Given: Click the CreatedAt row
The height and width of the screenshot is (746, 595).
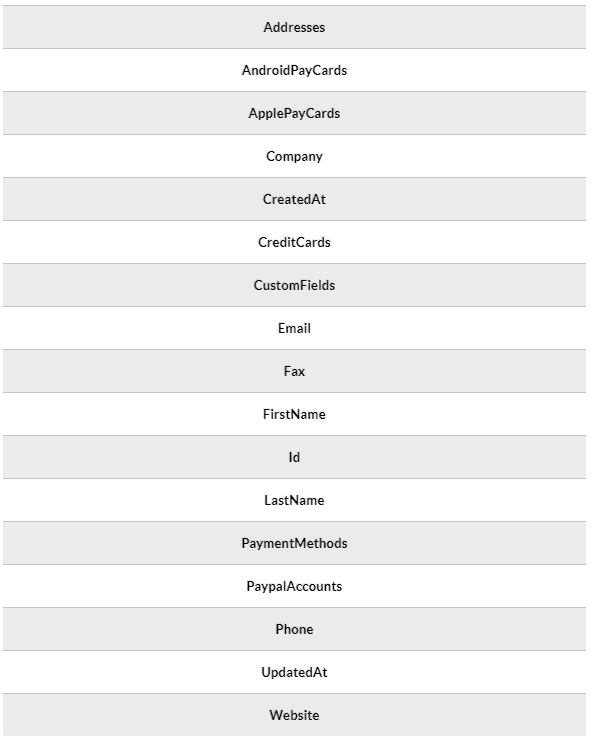Looking at the screenshot, I should (x=294, y=199).
